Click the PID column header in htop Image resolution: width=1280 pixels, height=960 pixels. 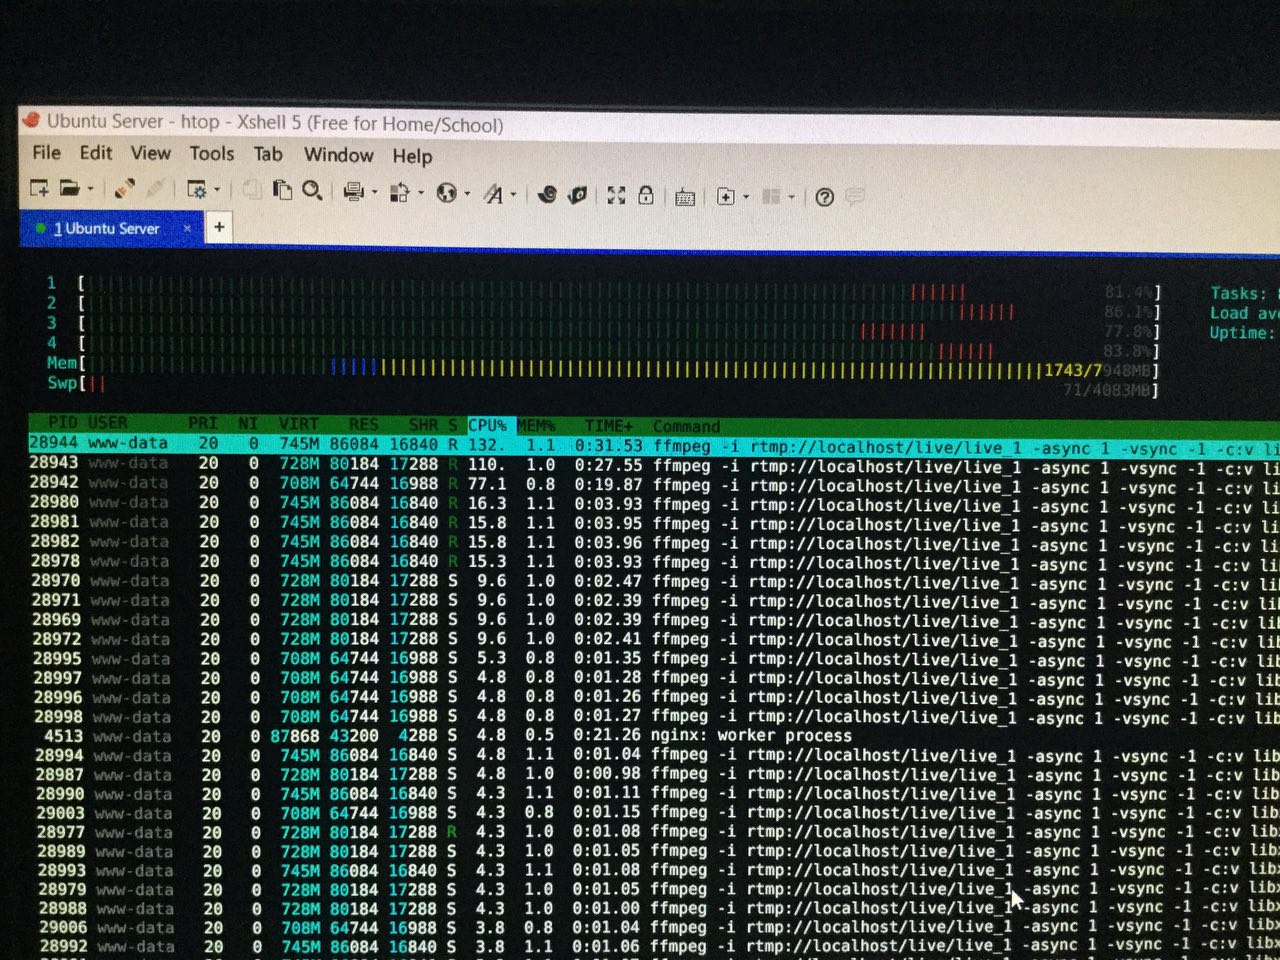point(63,423)
